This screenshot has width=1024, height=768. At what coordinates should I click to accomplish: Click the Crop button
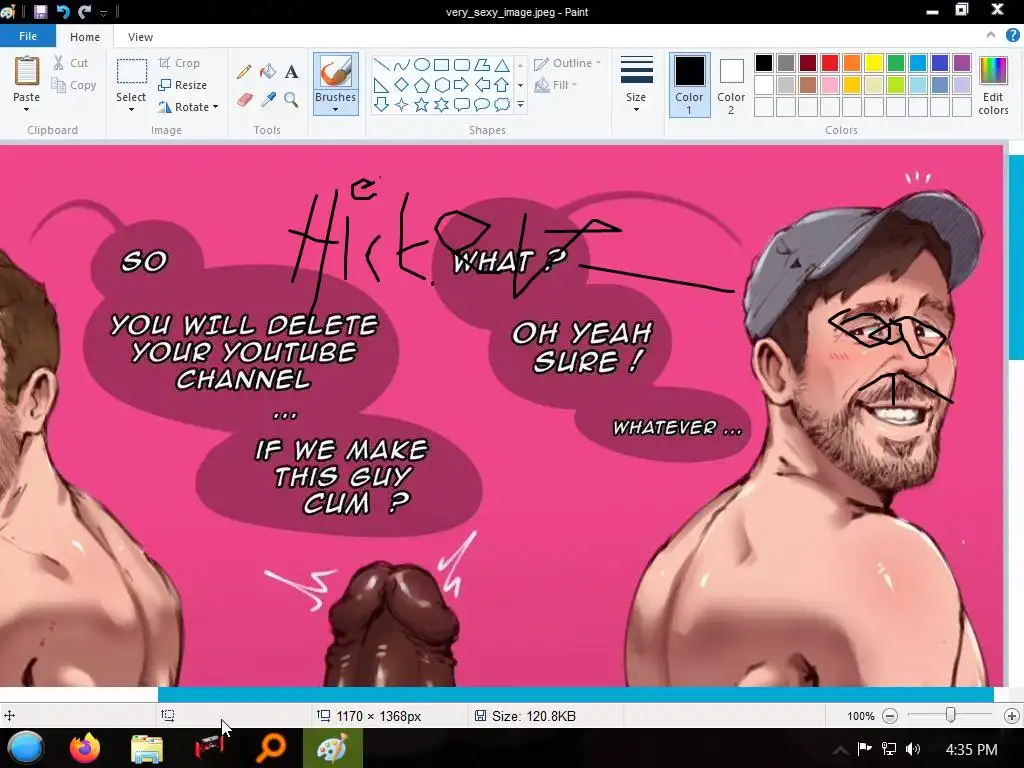[x=179, y=63]
